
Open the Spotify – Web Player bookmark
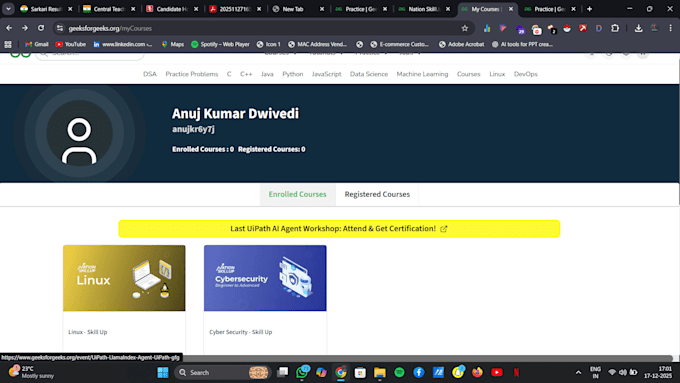[x=220, y=44]
